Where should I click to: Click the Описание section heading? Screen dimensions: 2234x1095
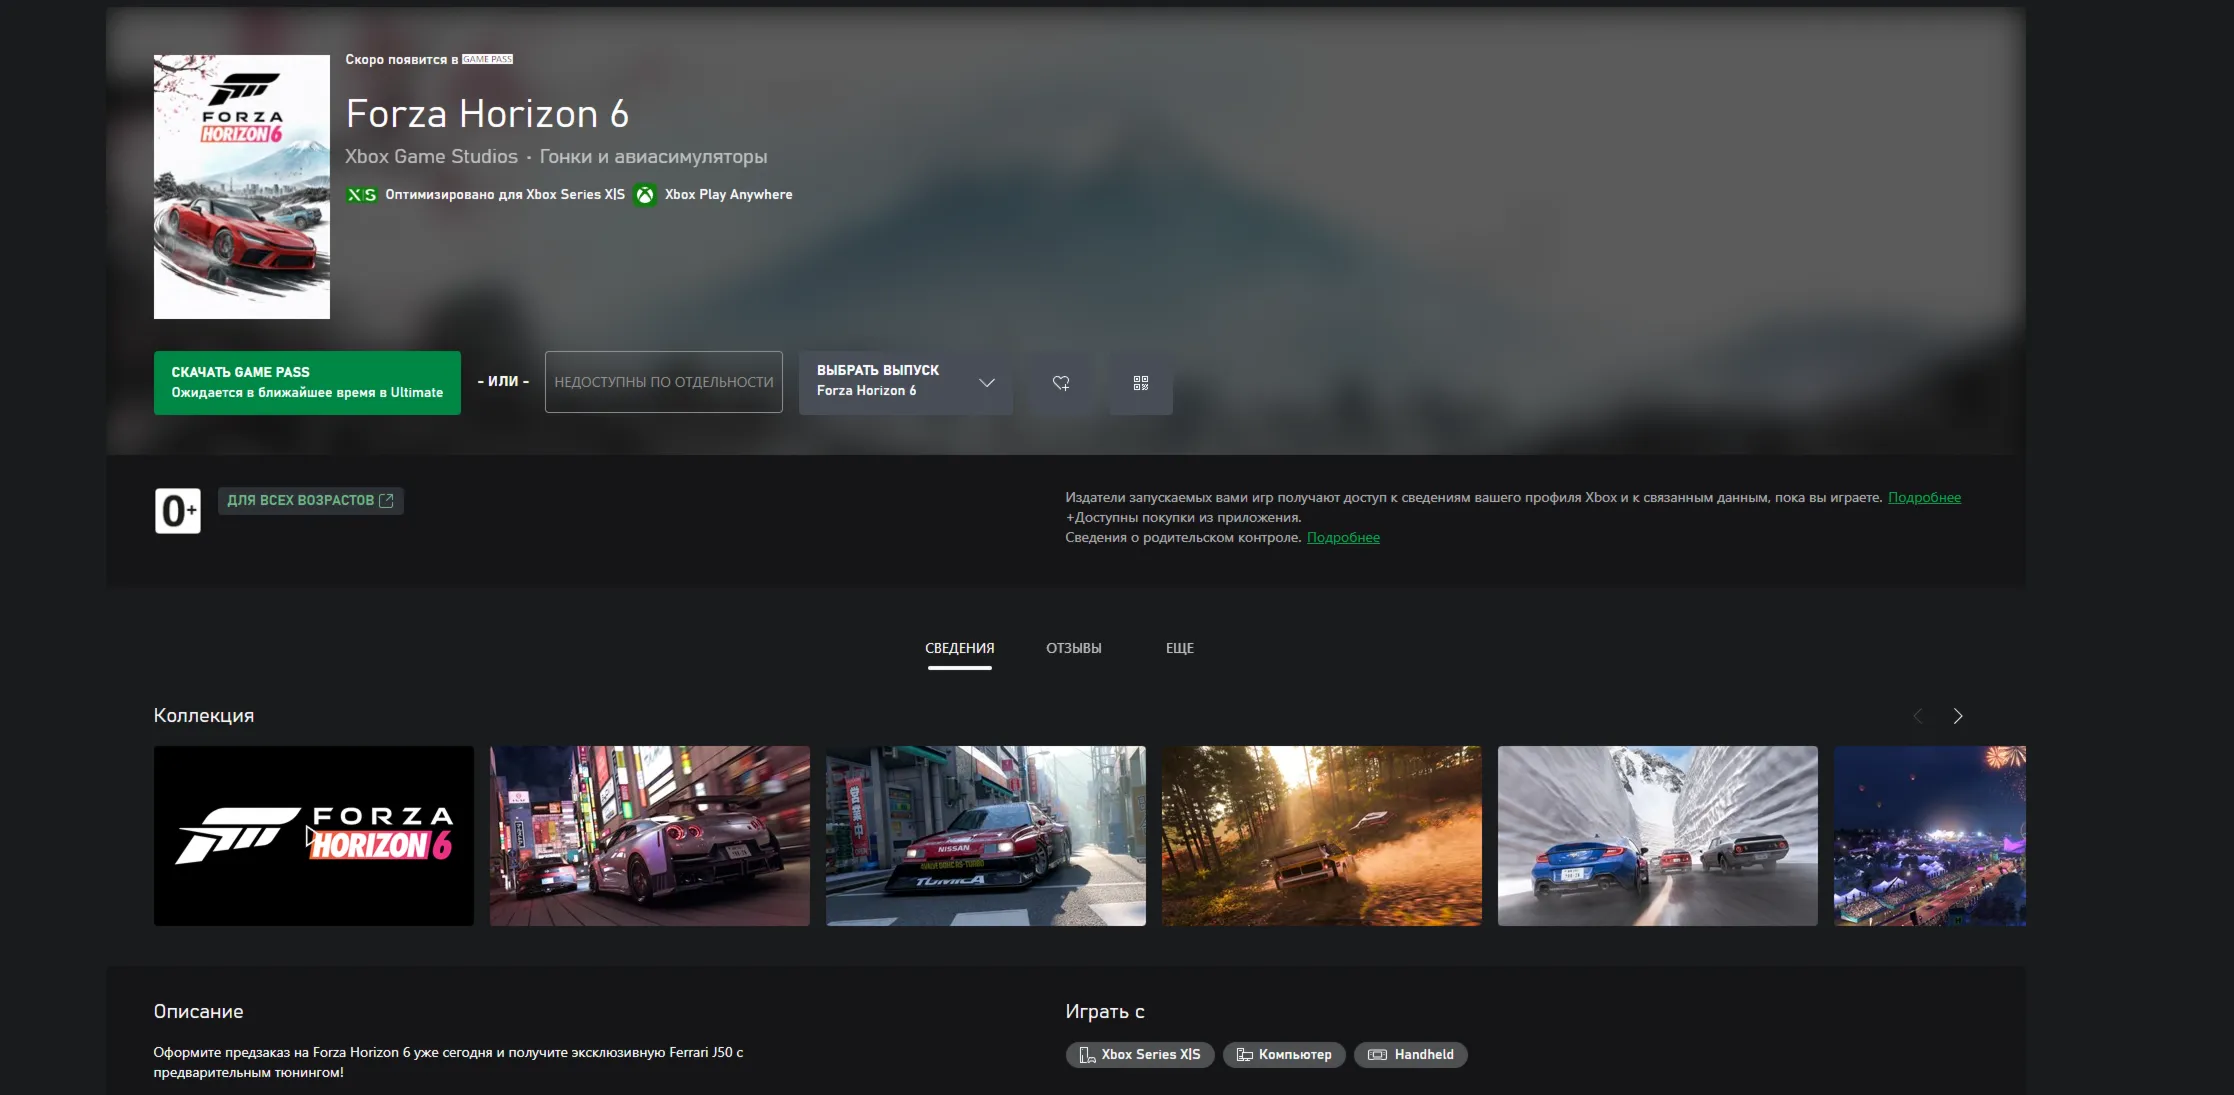click(x=198, y=1012)
